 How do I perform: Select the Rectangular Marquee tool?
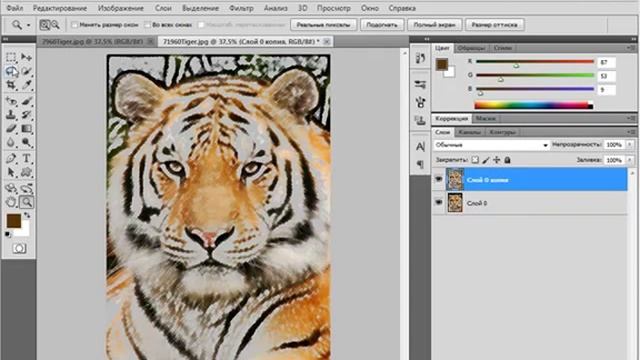[x=11, y=57]
